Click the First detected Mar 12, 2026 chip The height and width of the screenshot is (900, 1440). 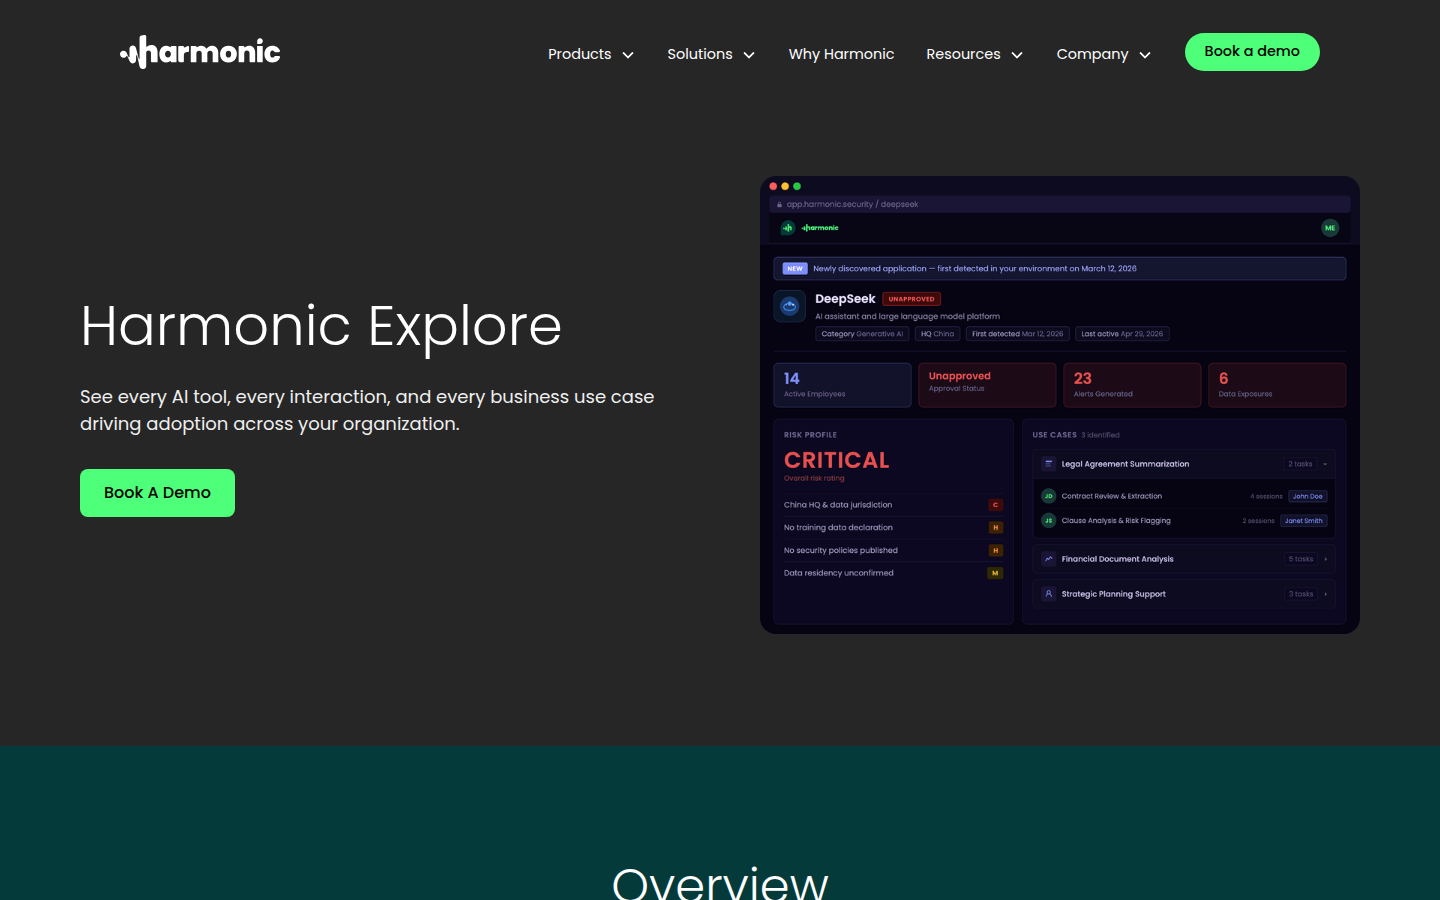pyautogui.click(x=1018, y=334)
